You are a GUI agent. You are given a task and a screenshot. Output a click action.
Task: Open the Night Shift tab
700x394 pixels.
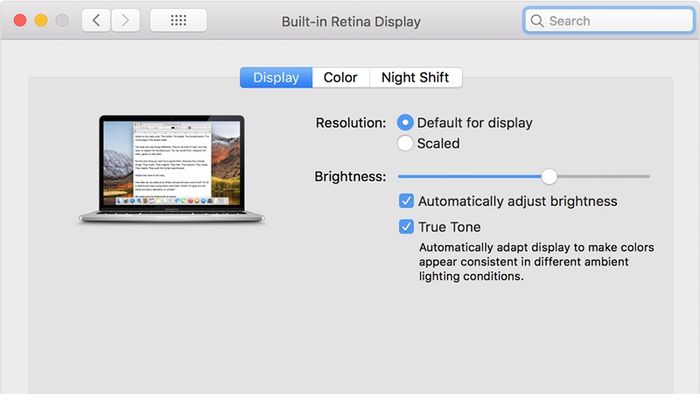pyautogui.click(x=416, y=78)
